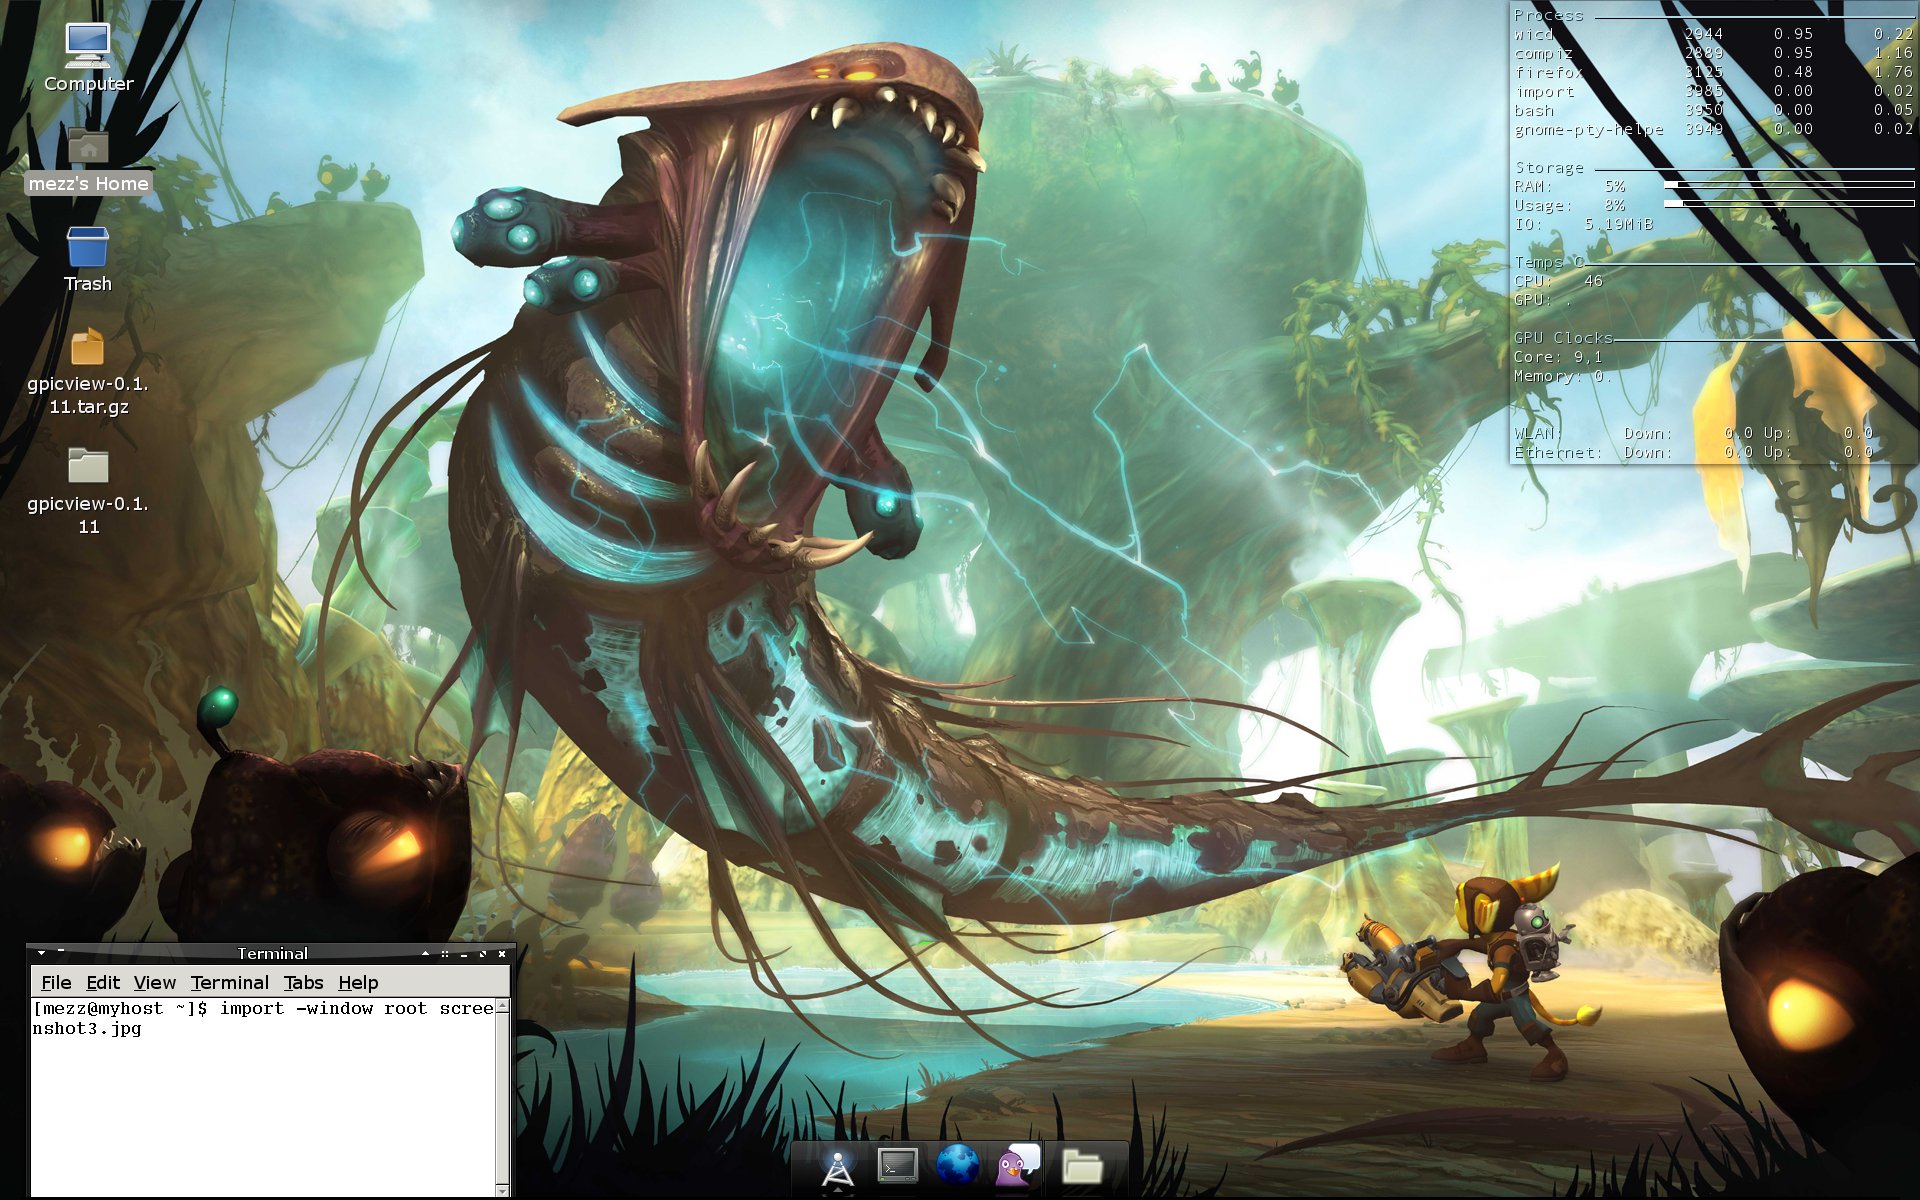This screenshot has height=1200, width=1920.
Task: Open the Terminal menu in menubar
Action: [x=230, y=983]
